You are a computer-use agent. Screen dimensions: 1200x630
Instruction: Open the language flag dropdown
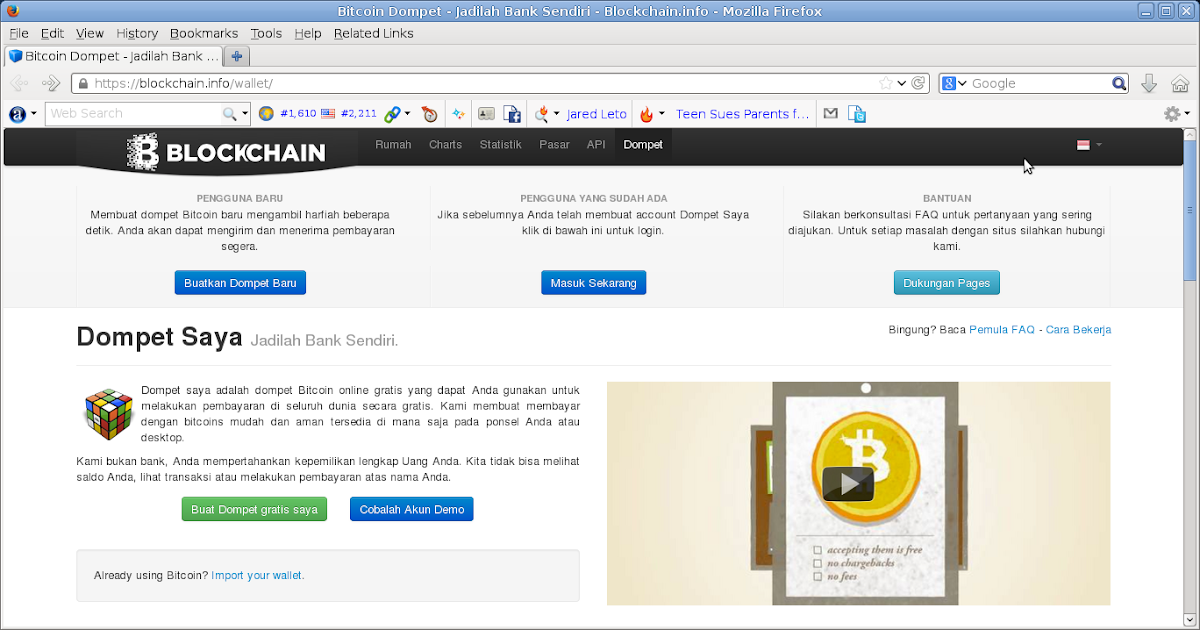[x=1089, y=145]
